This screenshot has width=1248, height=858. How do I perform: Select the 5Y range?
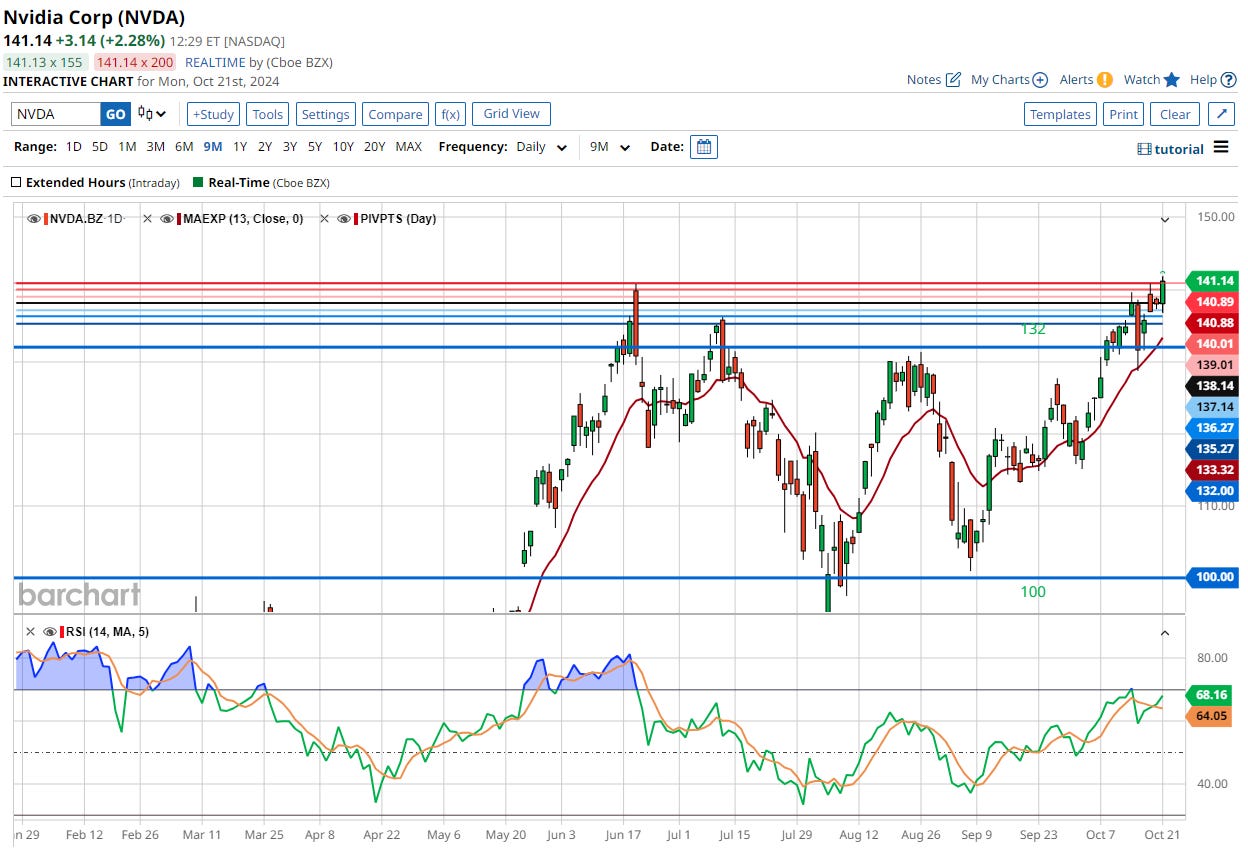click(x=315, y=147)
